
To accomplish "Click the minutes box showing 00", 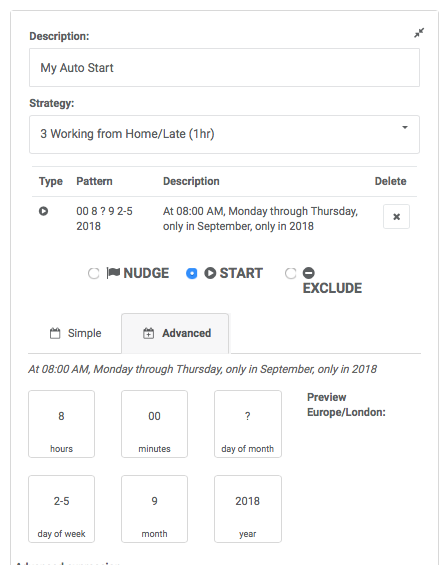I will click(154, 424).
